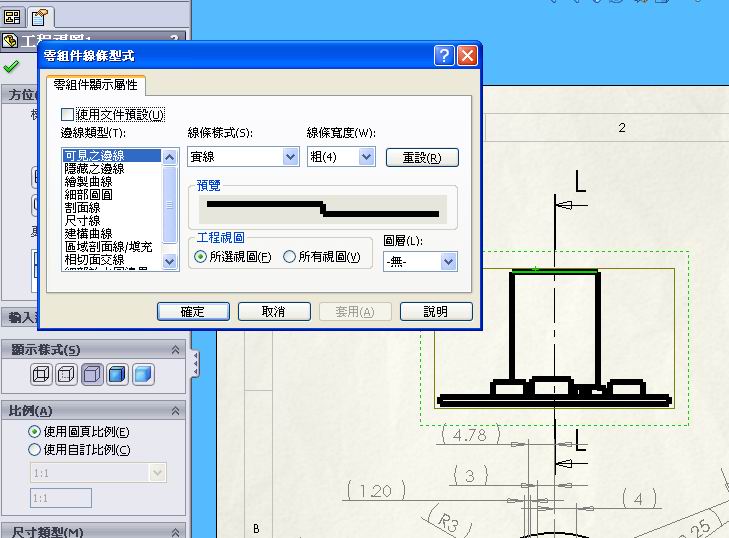Click the 4.78 dimension in drawing
729x538 pixels.
point(470,435)
